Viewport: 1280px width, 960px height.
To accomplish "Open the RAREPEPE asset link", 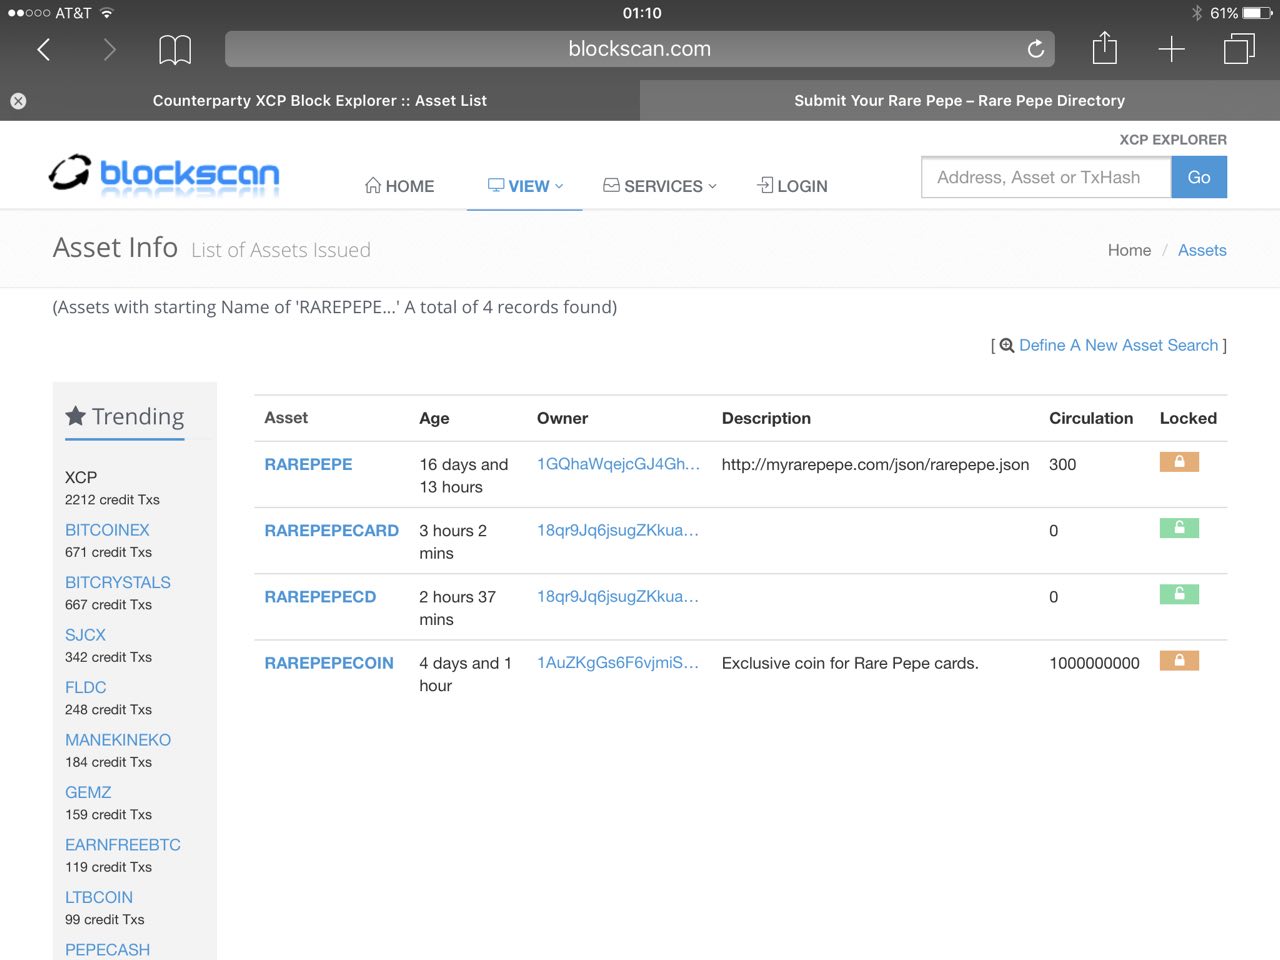I will 308,464.
